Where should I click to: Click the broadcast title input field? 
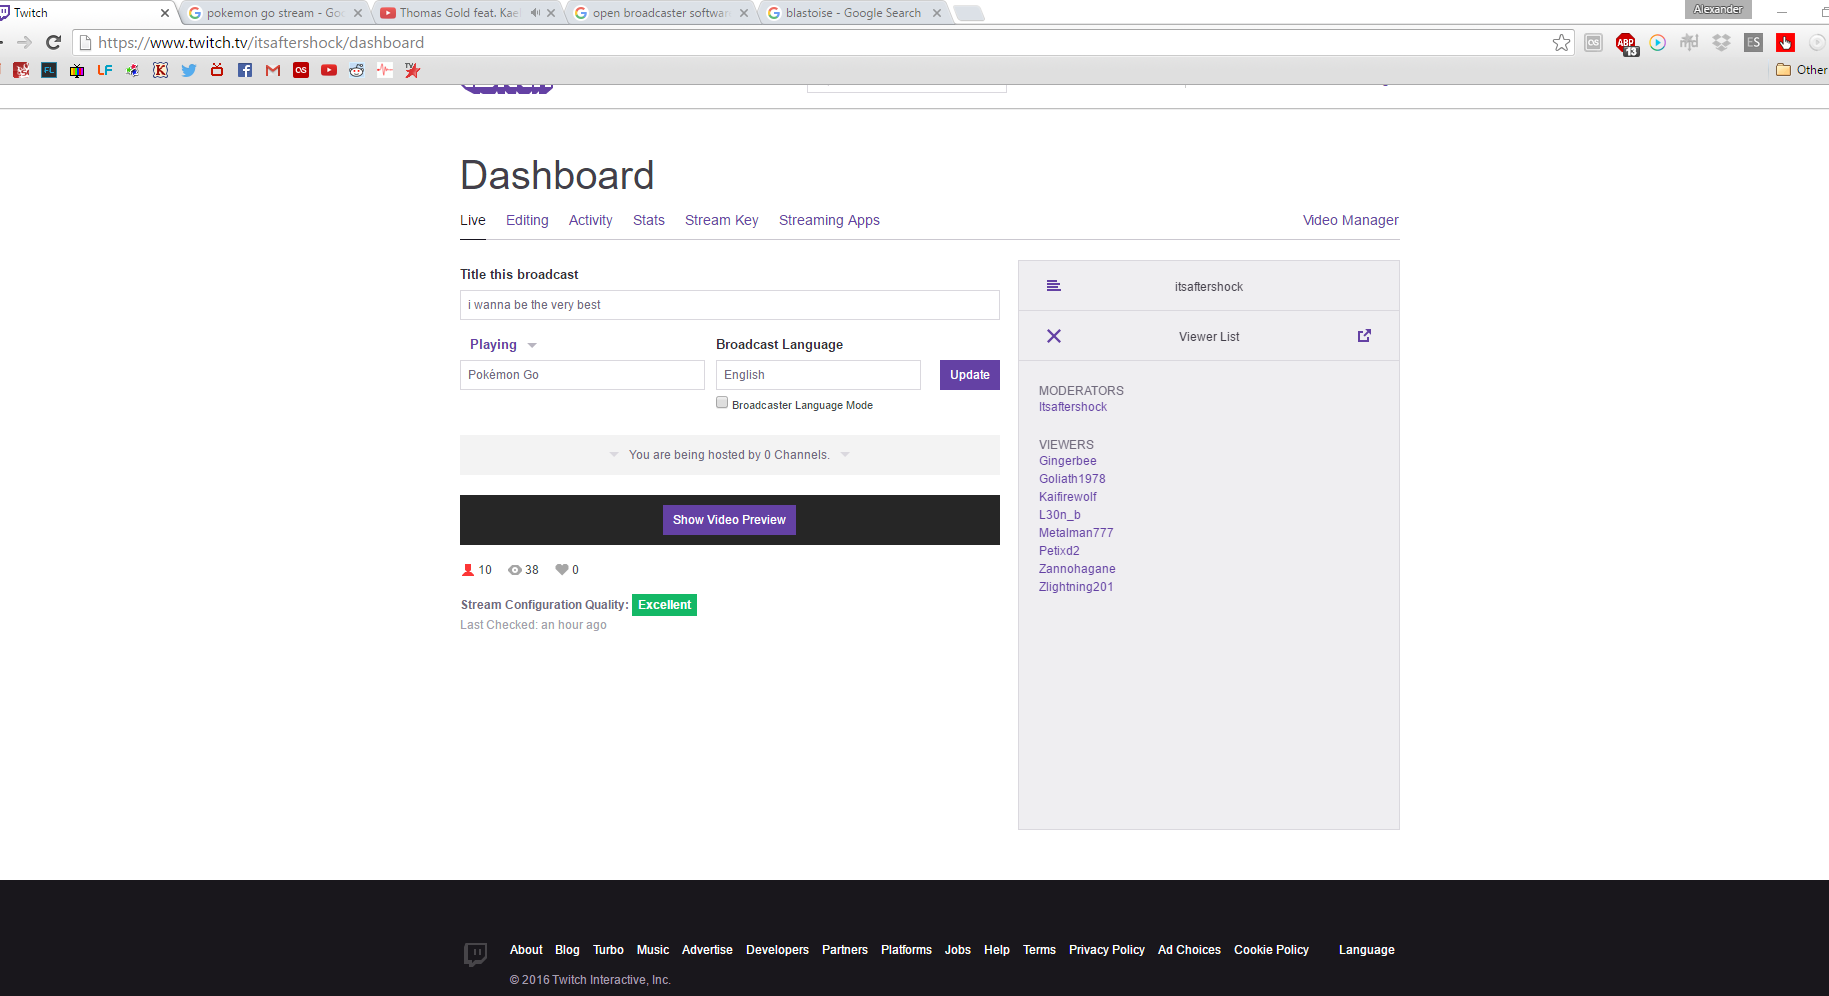point(729,305)
